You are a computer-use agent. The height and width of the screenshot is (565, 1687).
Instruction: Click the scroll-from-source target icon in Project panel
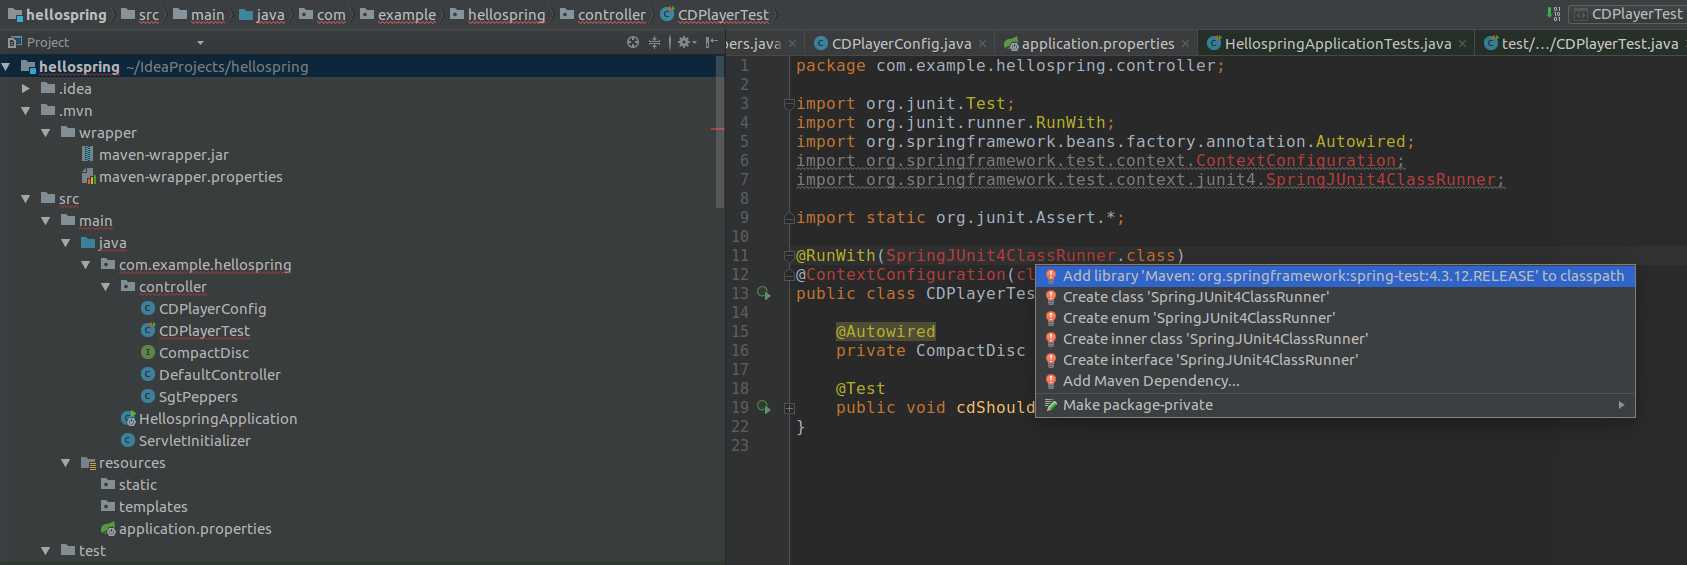pos(632,42)
